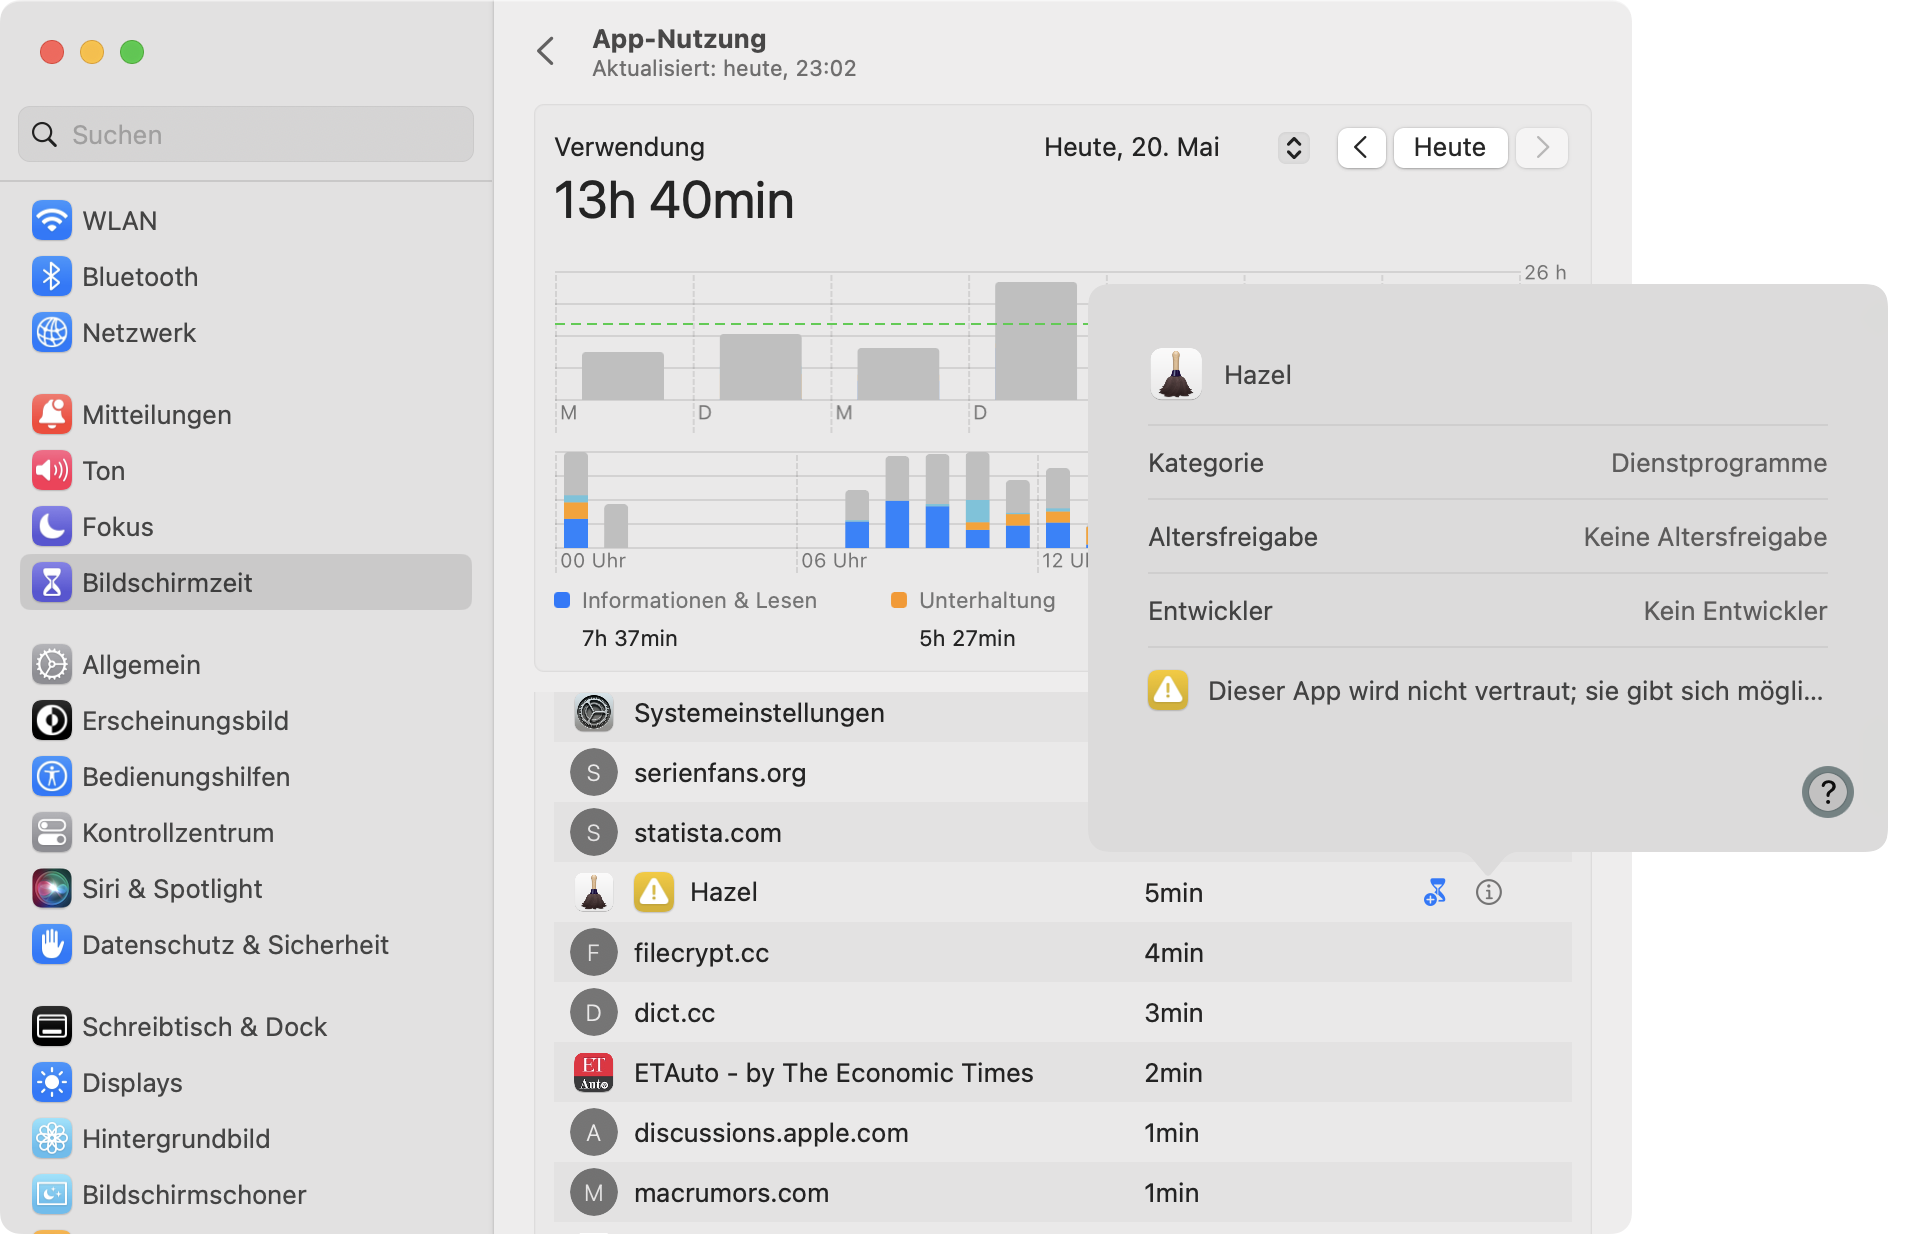Select Siri & Spotlight in the sidebar
The image size is (1914, 1234).
point(171,889)
